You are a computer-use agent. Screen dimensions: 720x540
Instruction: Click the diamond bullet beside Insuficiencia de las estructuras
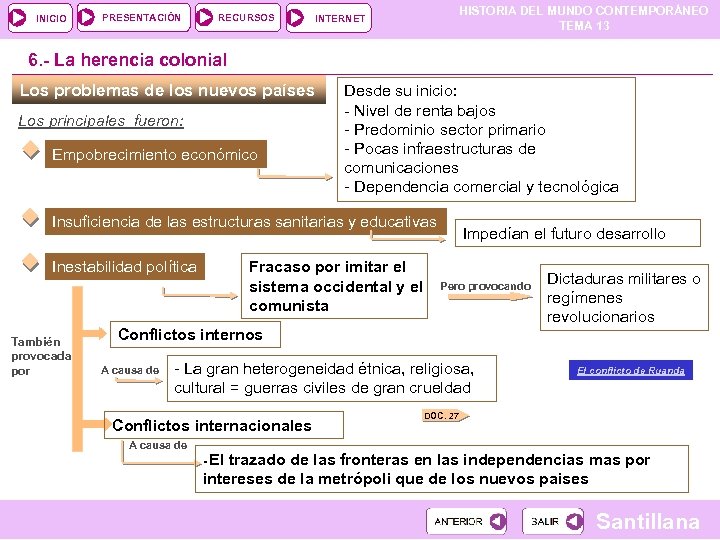click(31, 218)
